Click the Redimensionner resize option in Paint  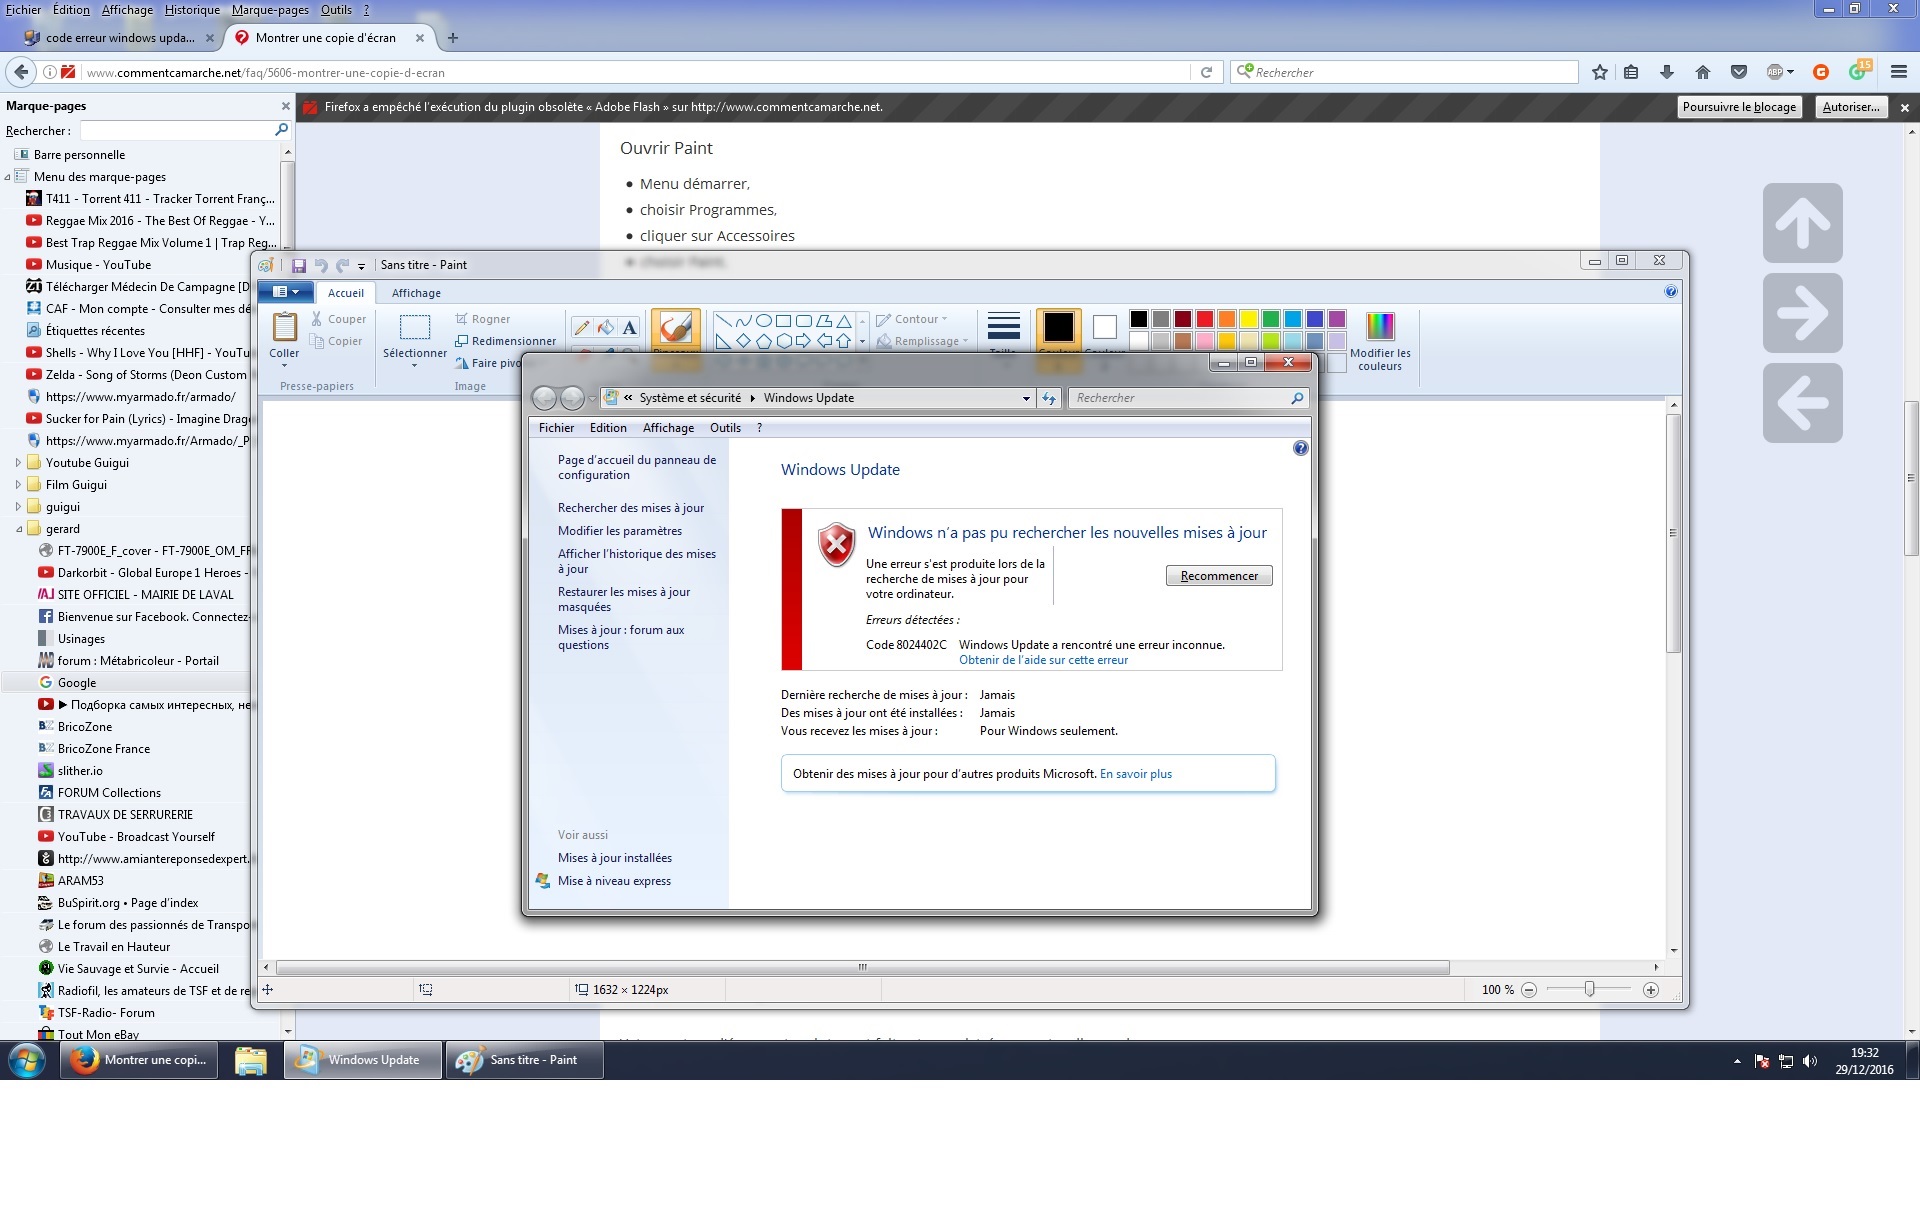pyautogui.click(x=505, y=341)
